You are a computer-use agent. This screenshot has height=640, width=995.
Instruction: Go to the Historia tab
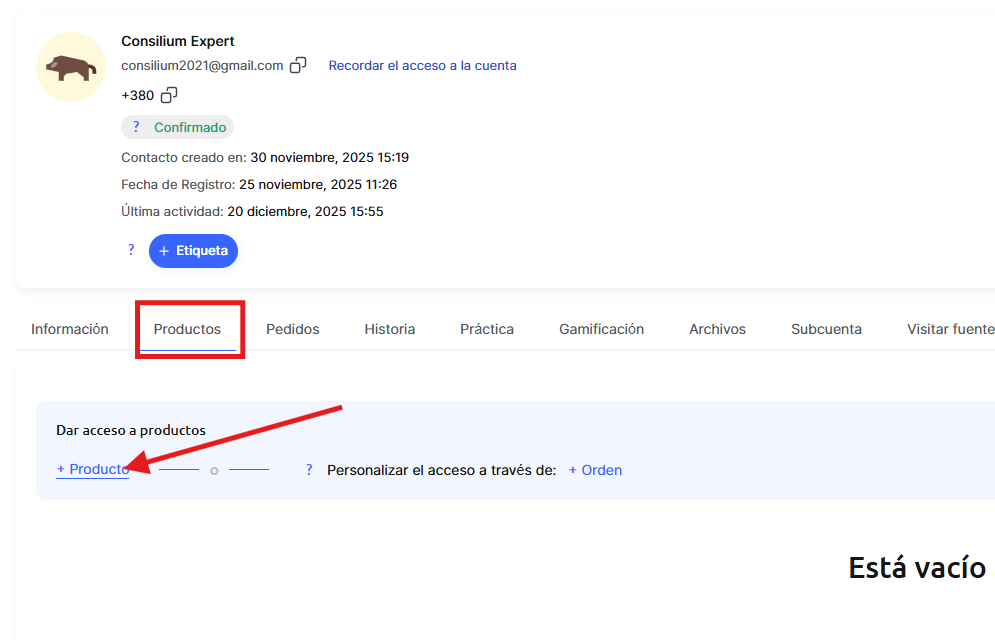(389, 329)
